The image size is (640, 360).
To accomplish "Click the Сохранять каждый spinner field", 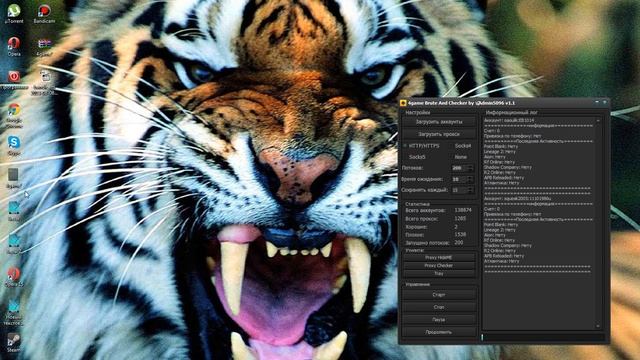I will click(x=462, y=190).
